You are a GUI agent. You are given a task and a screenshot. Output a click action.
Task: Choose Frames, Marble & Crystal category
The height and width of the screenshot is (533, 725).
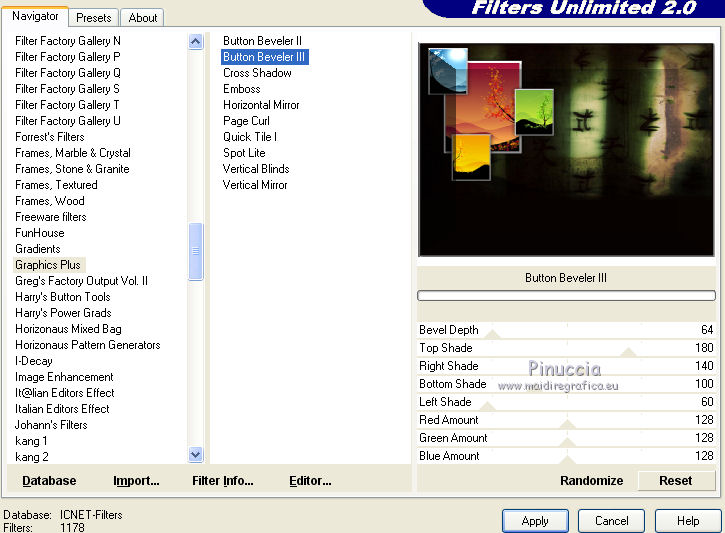point(73,153)
